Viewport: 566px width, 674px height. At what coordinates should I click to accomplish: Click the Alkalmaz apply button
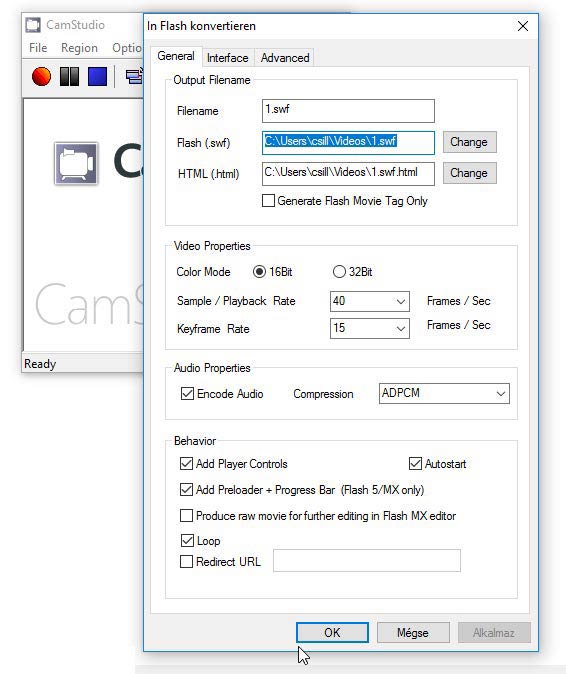coord(494,633)
